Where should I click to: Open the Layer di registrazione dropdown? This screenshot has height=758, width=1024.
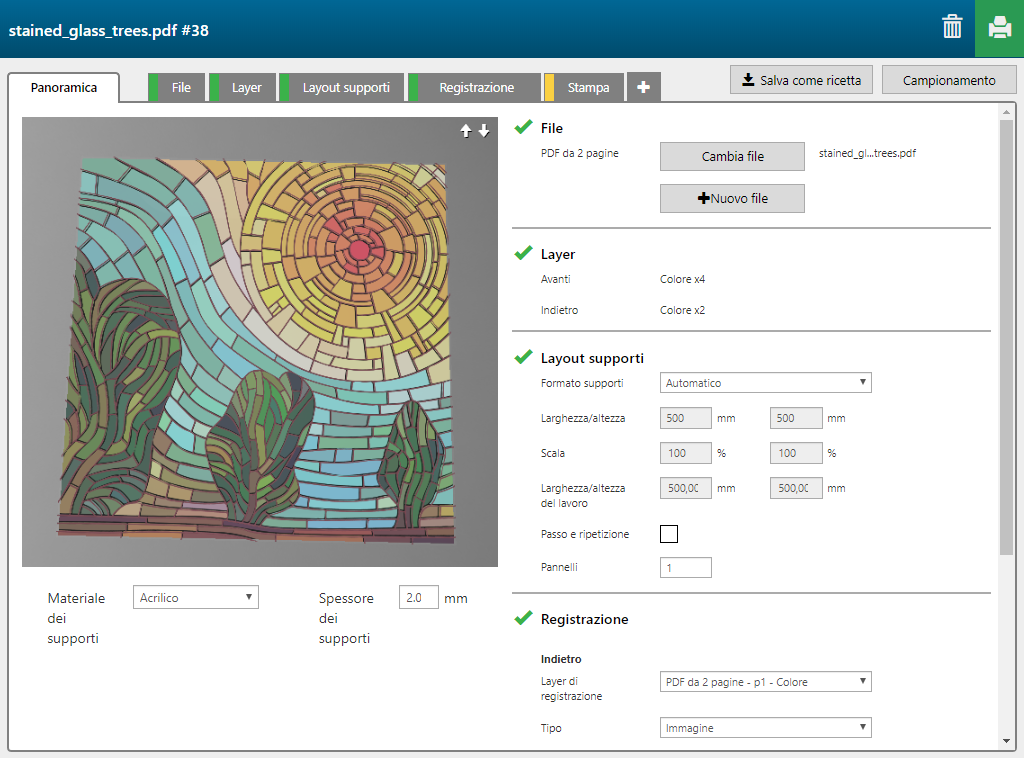click(765, 682)
